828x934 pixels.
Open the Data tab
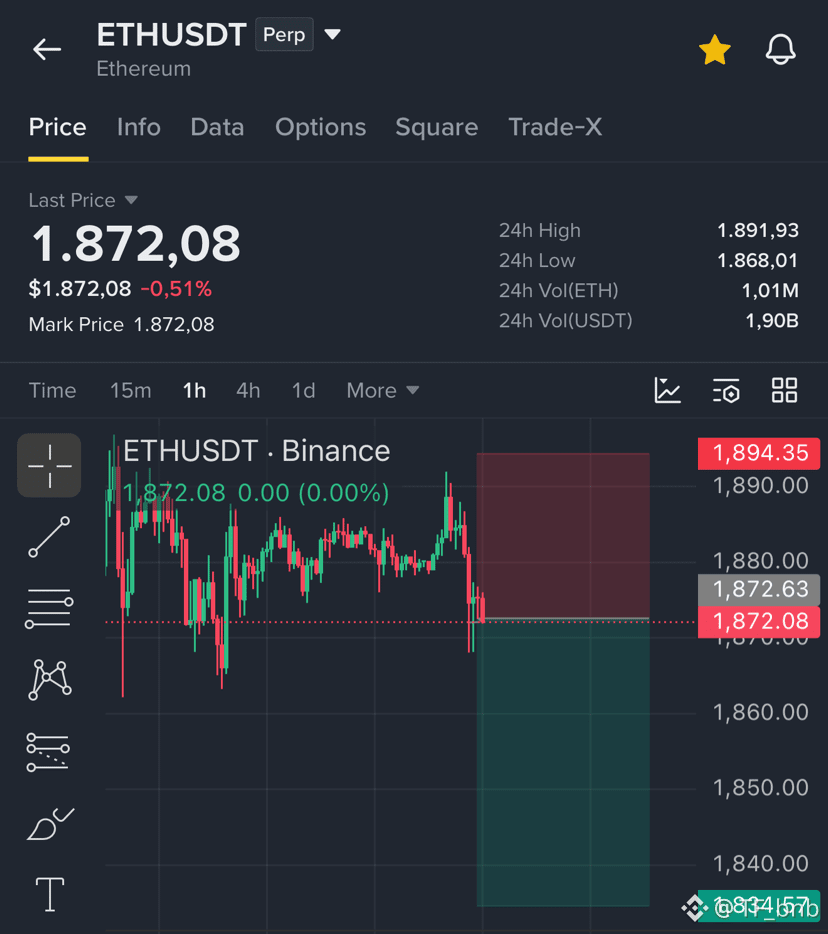[217, 127]
